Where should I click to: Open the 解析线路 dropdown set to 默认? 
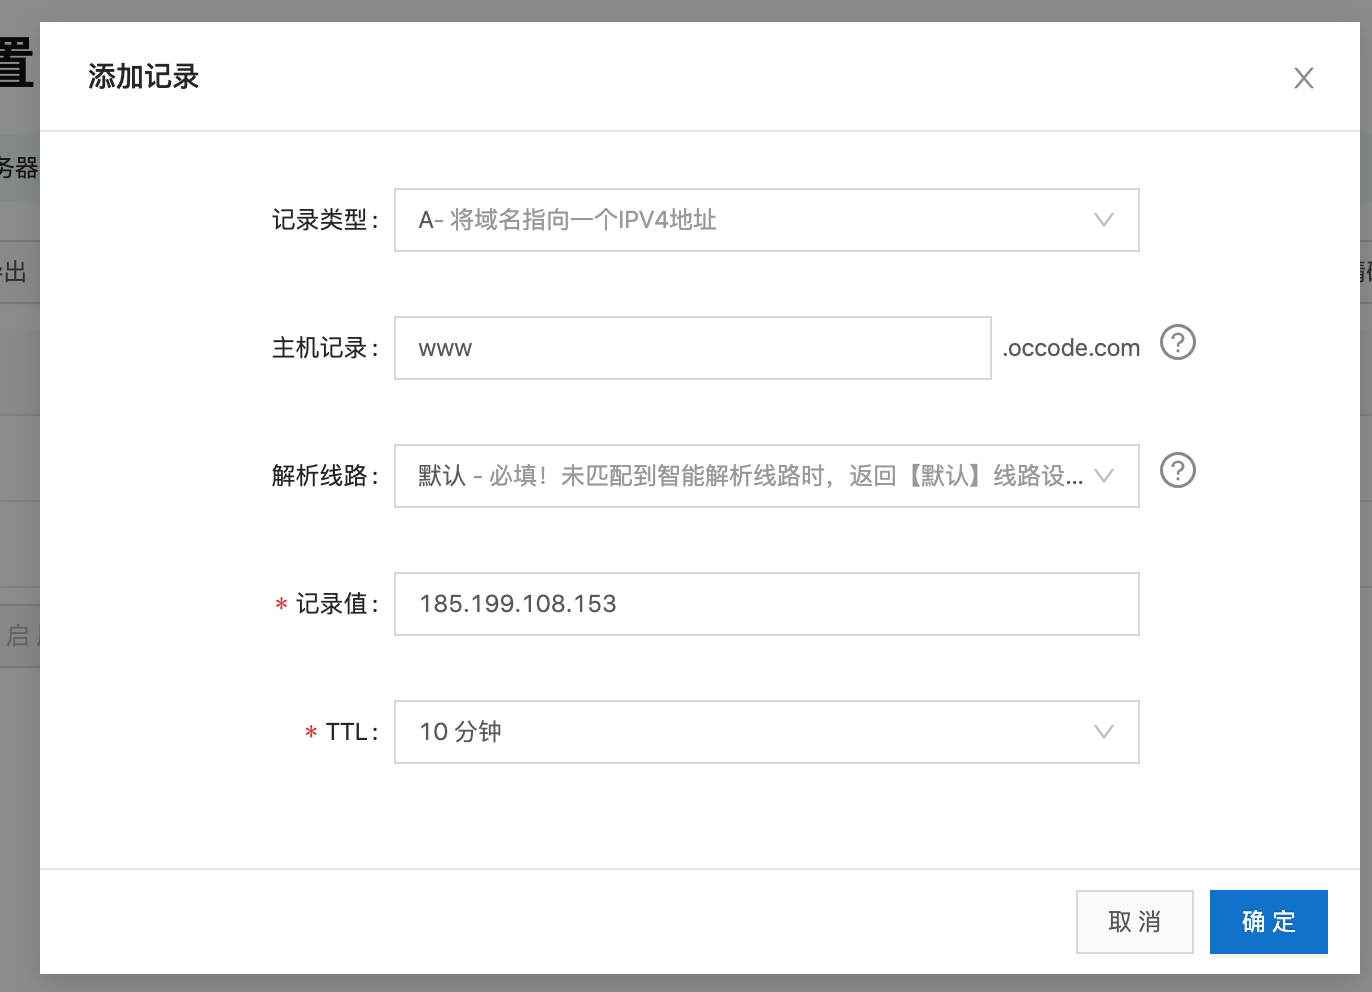coord(767,476)
